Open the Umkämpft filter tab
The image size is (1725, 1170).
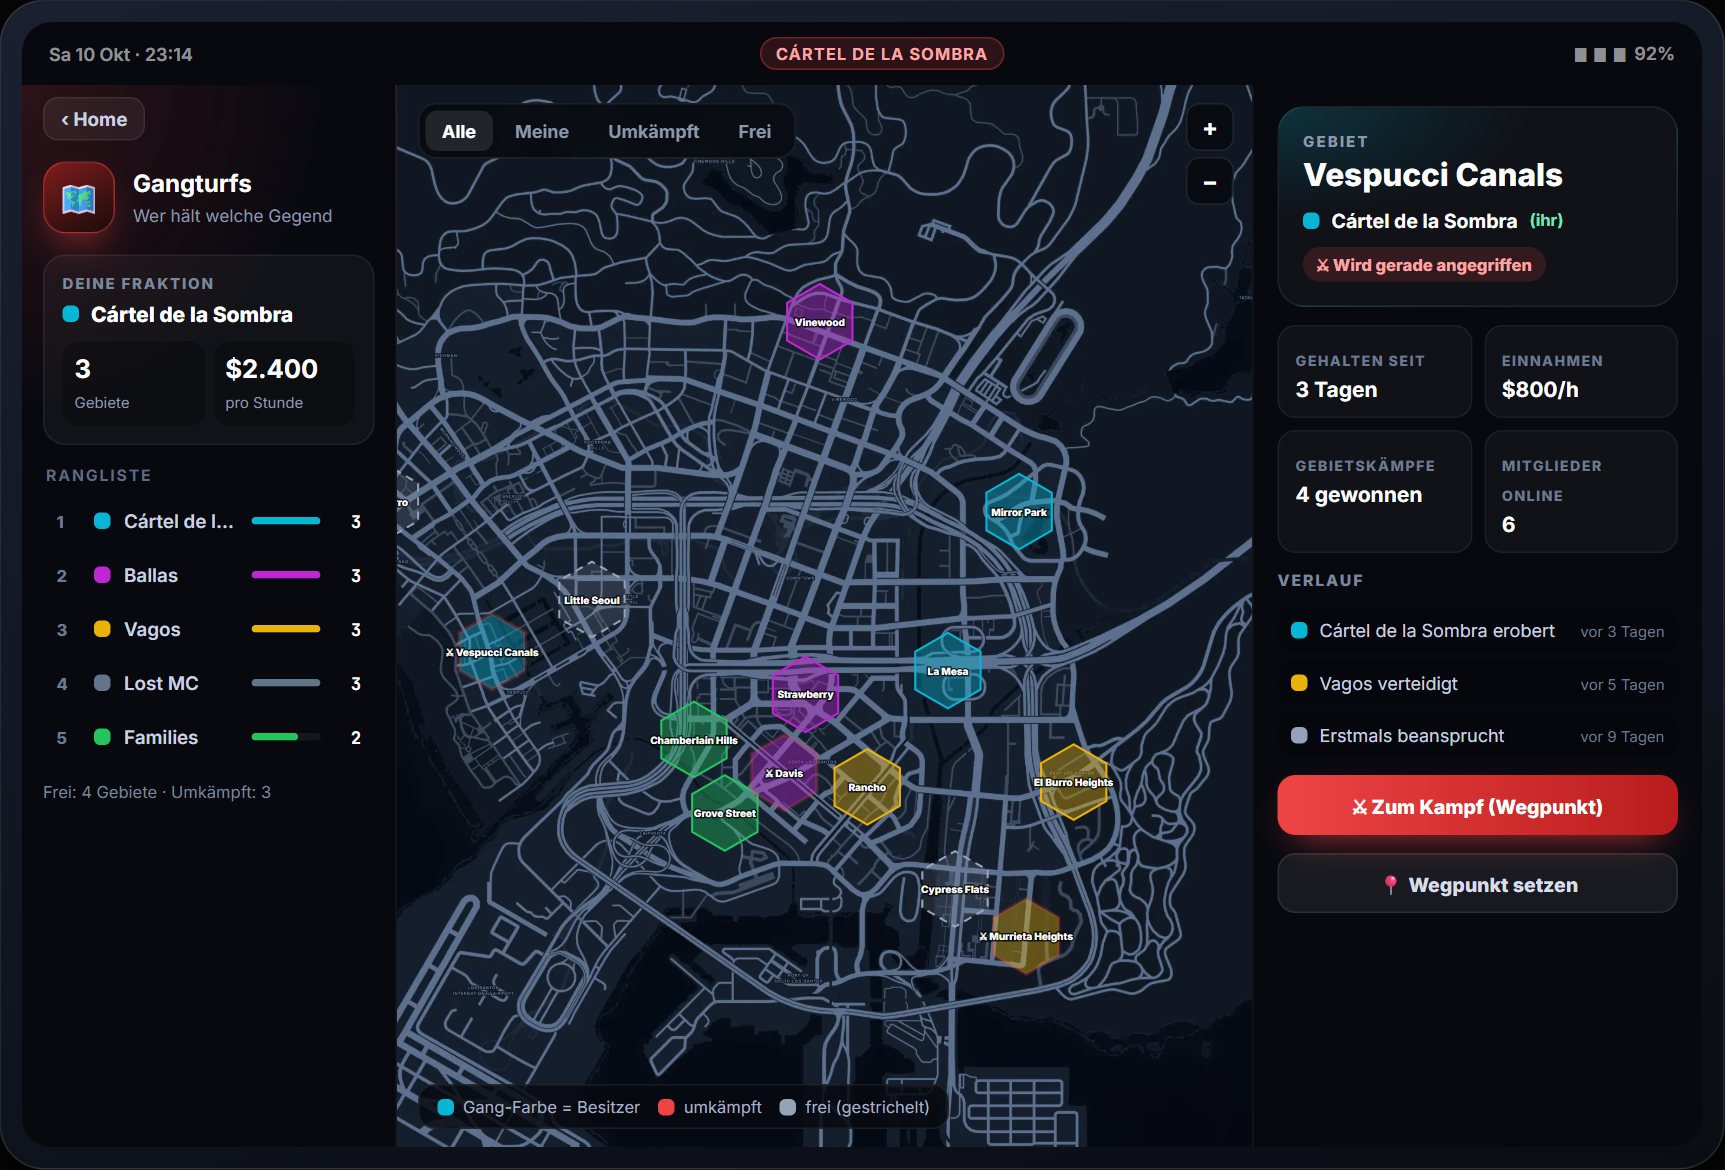coord(654,131)
